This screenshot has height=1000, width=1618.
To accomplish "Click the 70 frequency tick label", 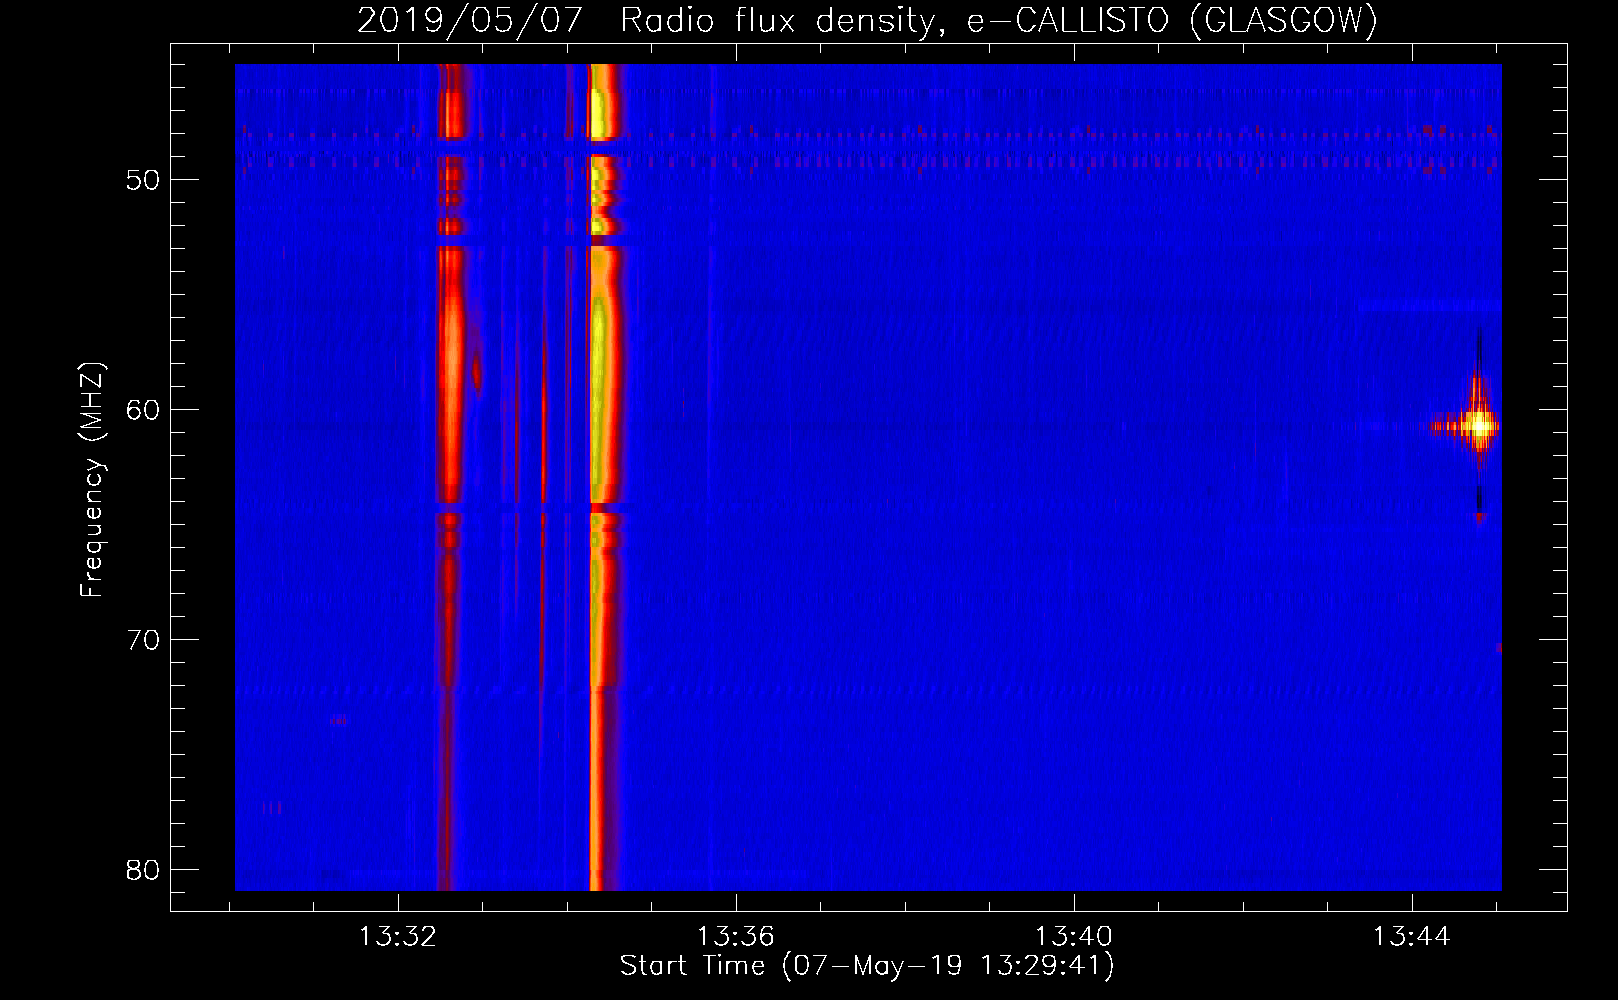I will [143, 640].
